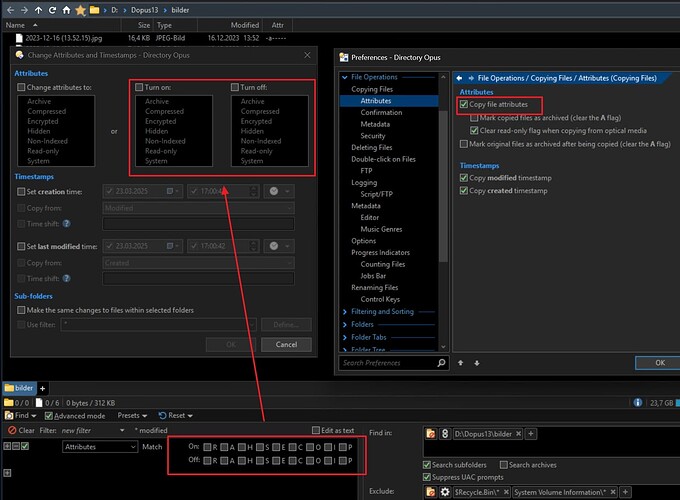The height and width of the screenshot is (500, 680).
Task: Select Double-click on Files page
Action: point(383,159)
